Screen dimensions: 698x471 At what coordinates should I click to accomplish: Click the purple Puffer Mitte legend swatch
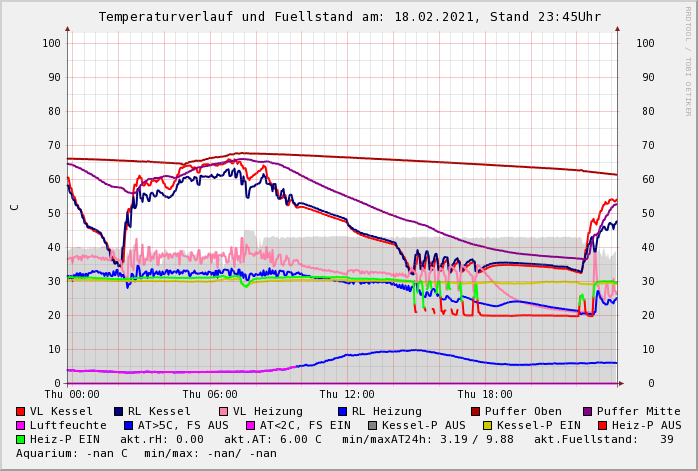point(588,411)
